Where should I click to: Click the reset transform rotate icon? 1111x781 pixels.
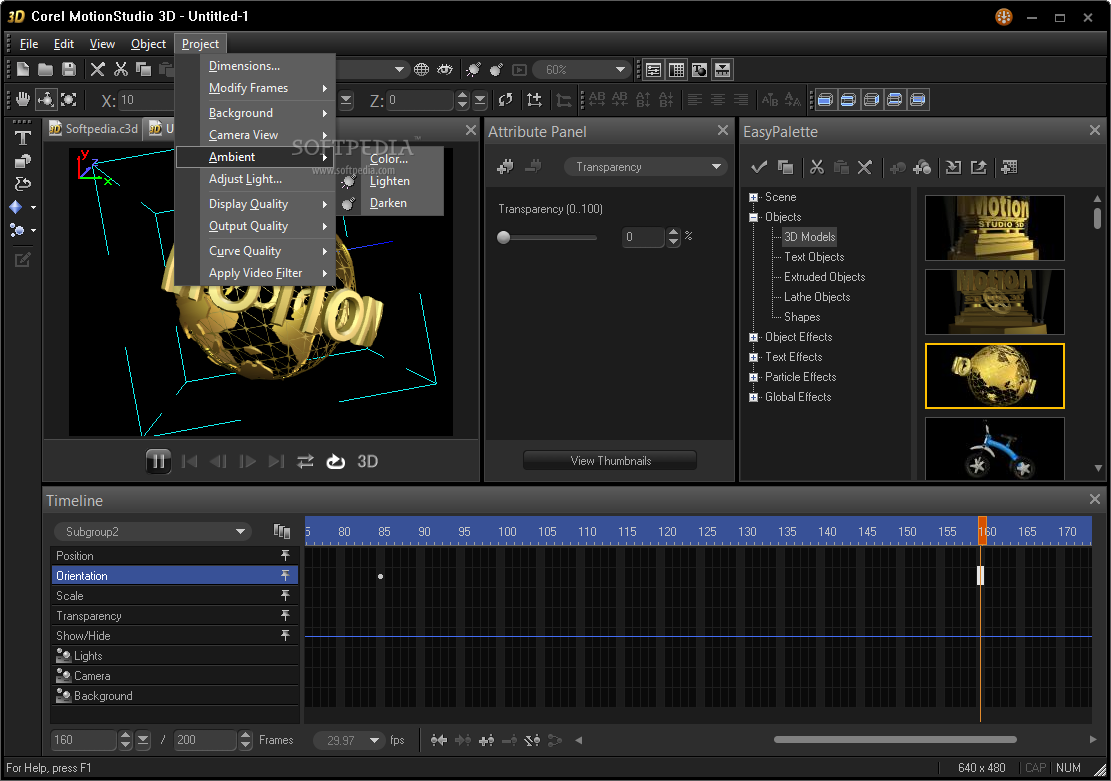pyautogui.click(x=505, y=99)
